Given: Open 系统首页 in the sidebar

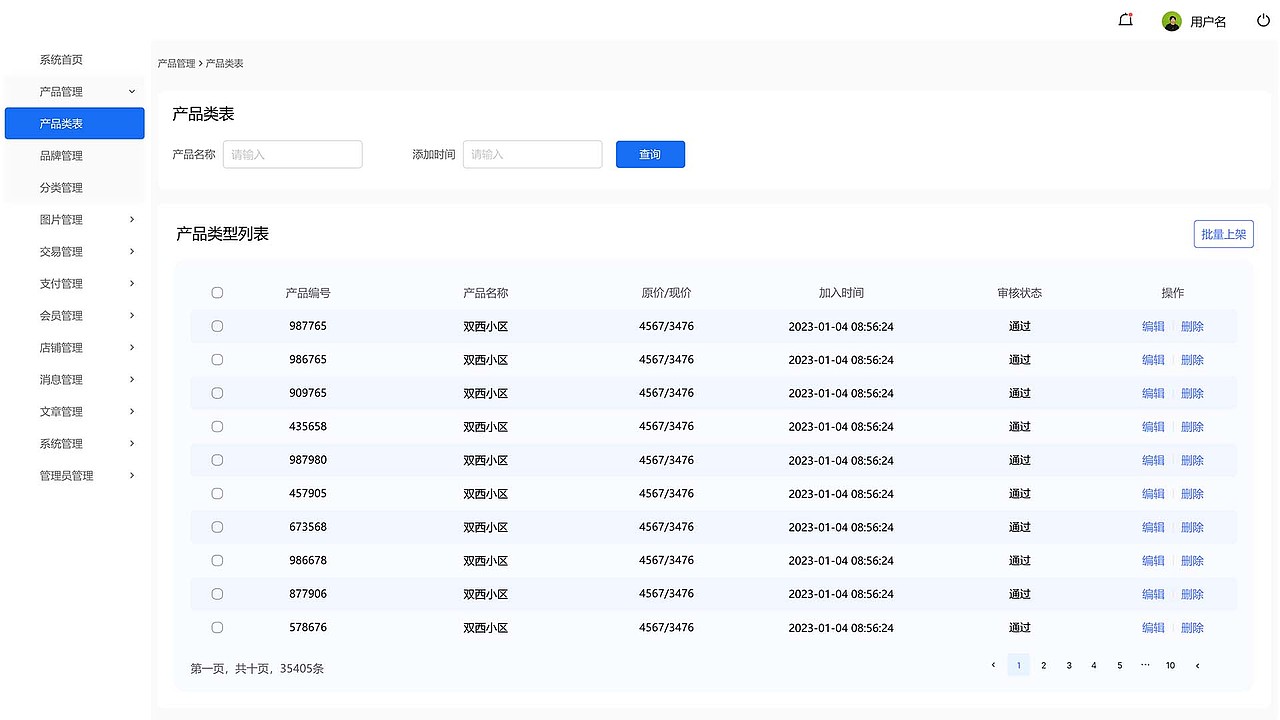Looking at the screenshot, I should click(61, 60).
